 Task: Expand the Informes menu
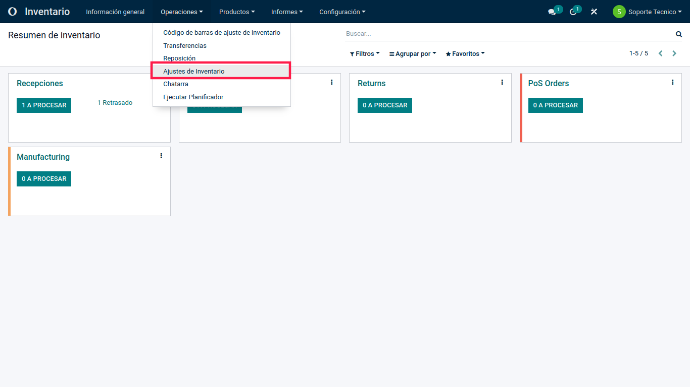coord(287,12)
